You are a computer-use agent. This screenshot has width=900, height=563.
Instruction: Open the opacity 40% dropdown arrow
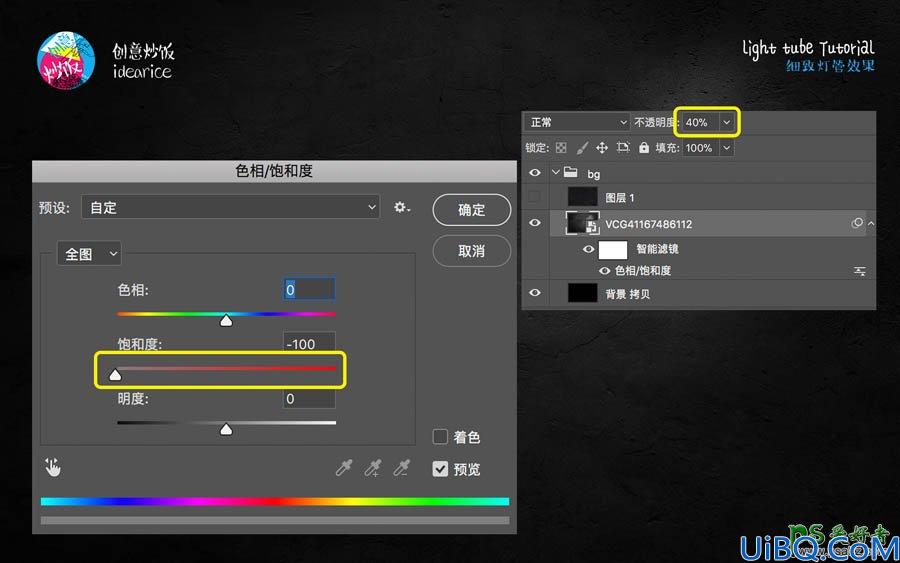(727, 122)
